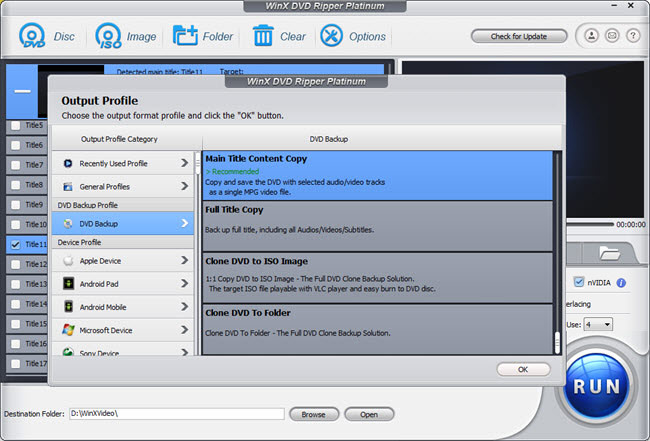Select Main Title Content Copy profile
Image resolution: width=650 pixels, height=441 pixels.
coord(377,176)
